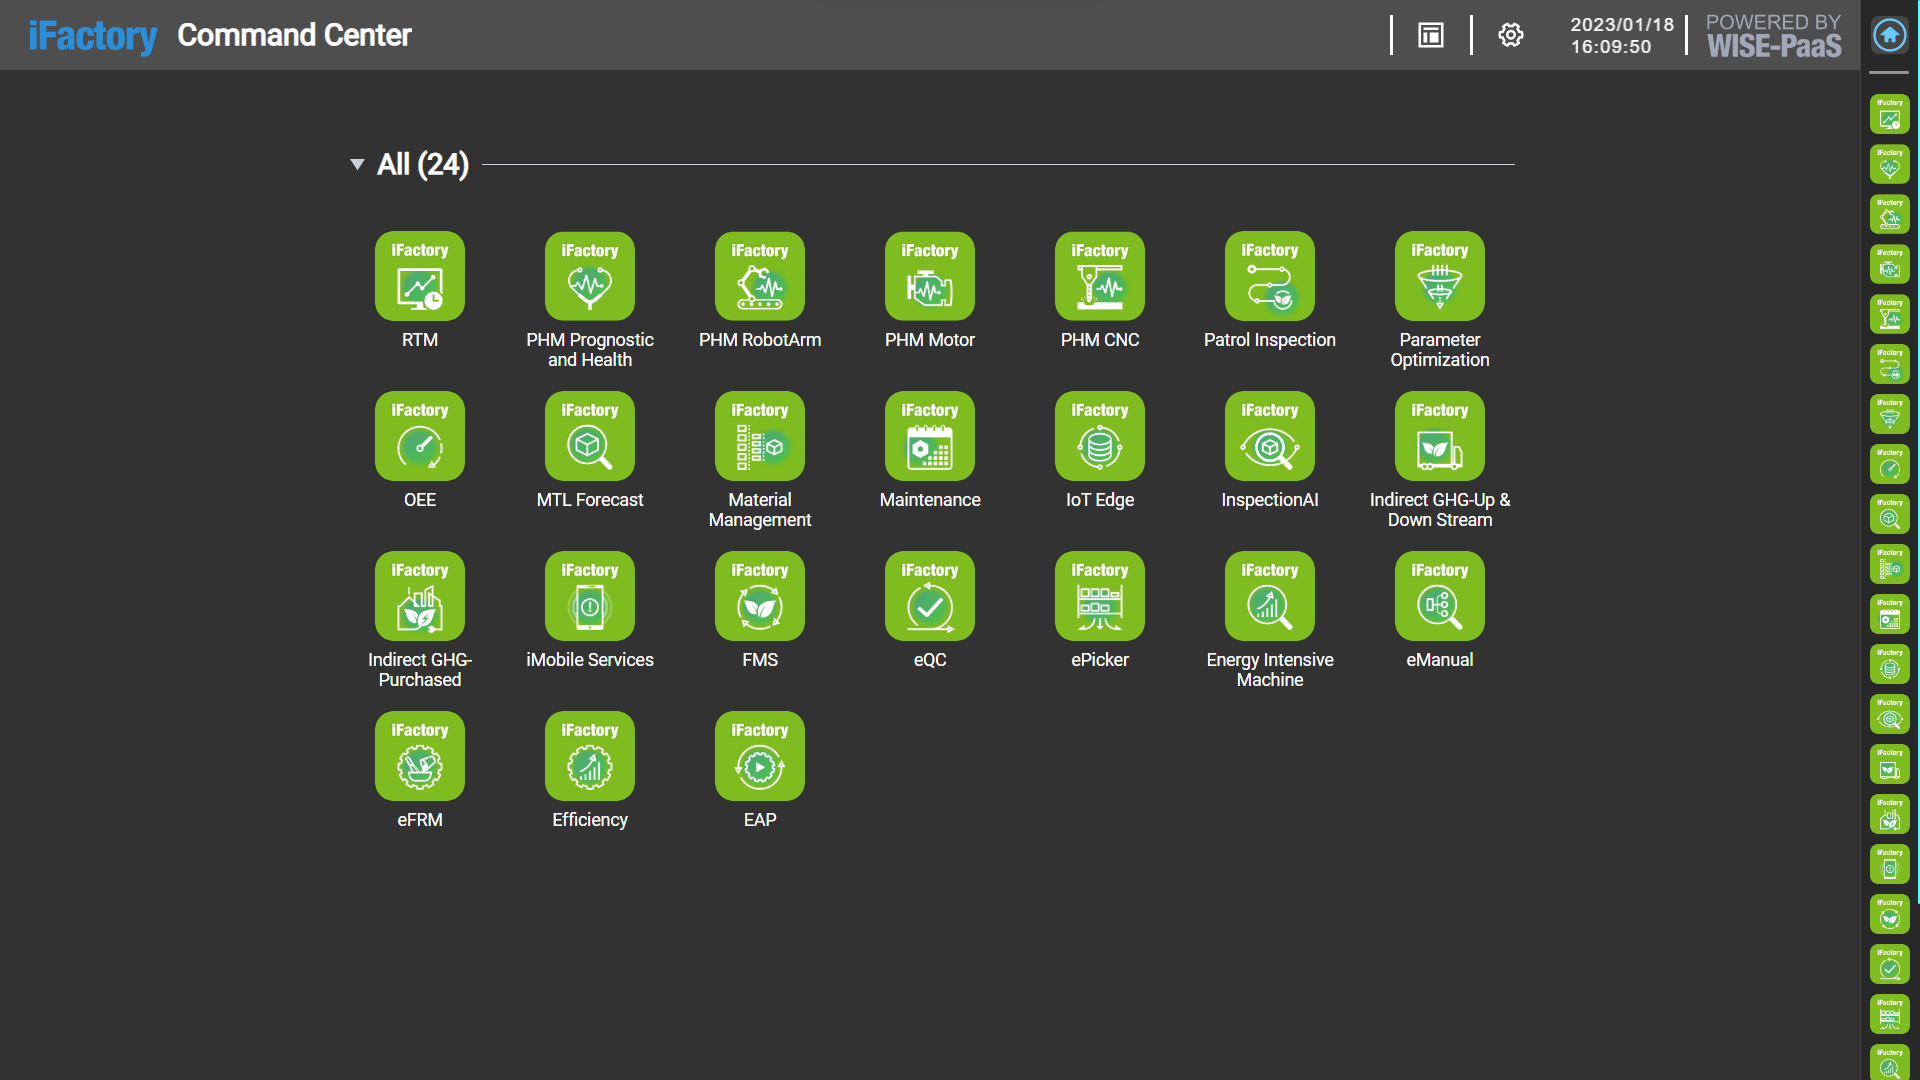Open Energy Intensive Machine main grid tile
This screenshot has height=1080, width=1920.
(1270, 596)
